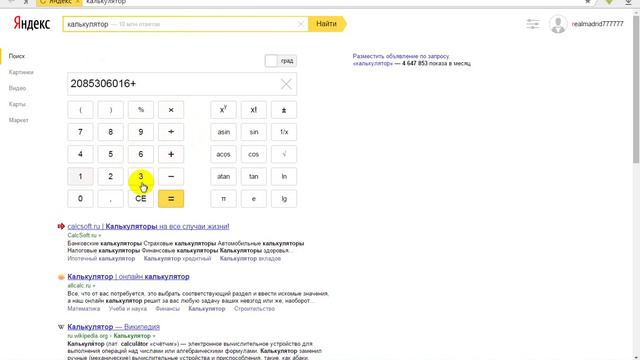The width and height of the screenshot is (640, 360).
Task: Click the pi constant key
Action: point(223,199)
